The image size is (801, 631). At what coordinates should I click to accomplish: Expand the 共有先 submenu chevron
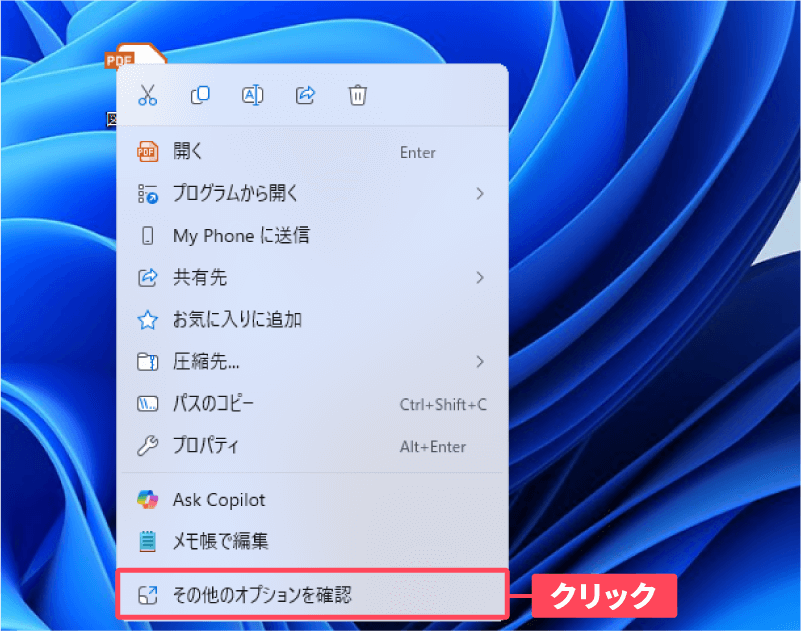tap(480, 277)
